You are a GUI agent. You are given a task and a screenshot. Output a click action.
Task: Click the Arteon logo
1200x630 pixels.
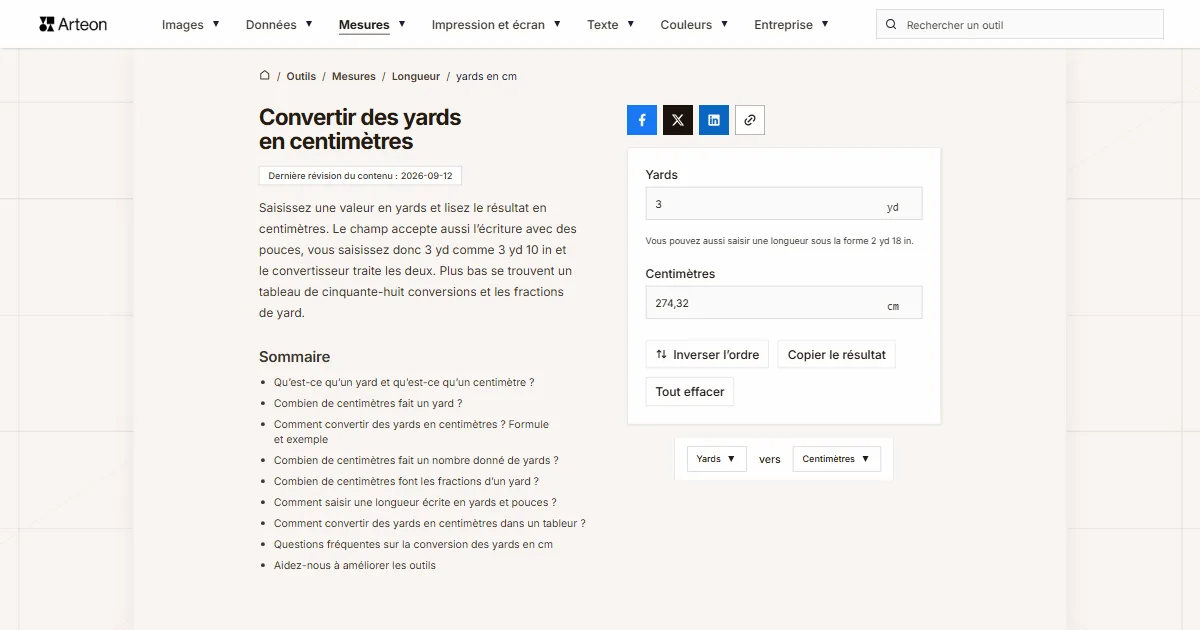click(x=73, y=24)
